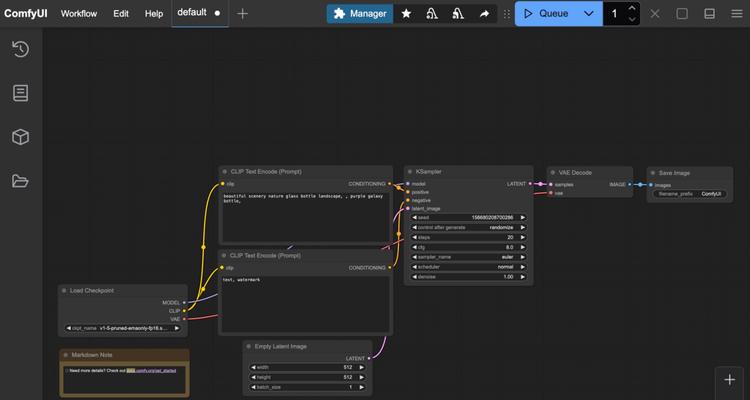This screenshot has width=750, height=400.
Task: Collapse the VAE Decode node via its dot
Action: tap(552, 173)
